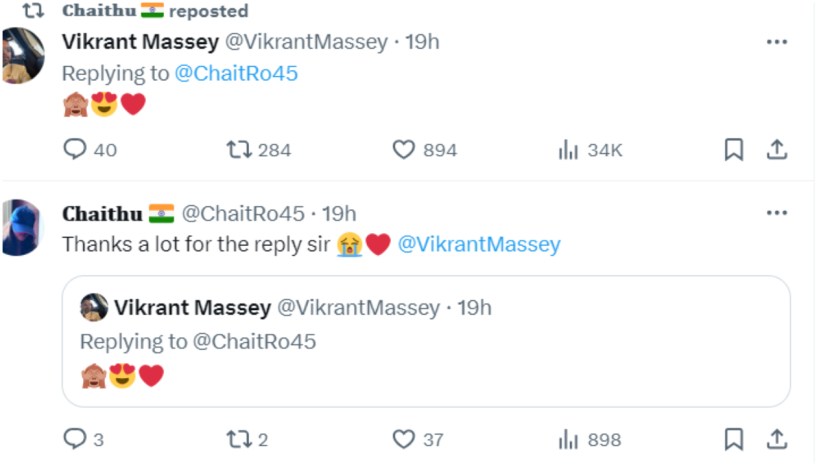Bookmark Vikrant Massey's reply tweet
Viewport: 830px width, 466px height.
[x=734, y=150]
